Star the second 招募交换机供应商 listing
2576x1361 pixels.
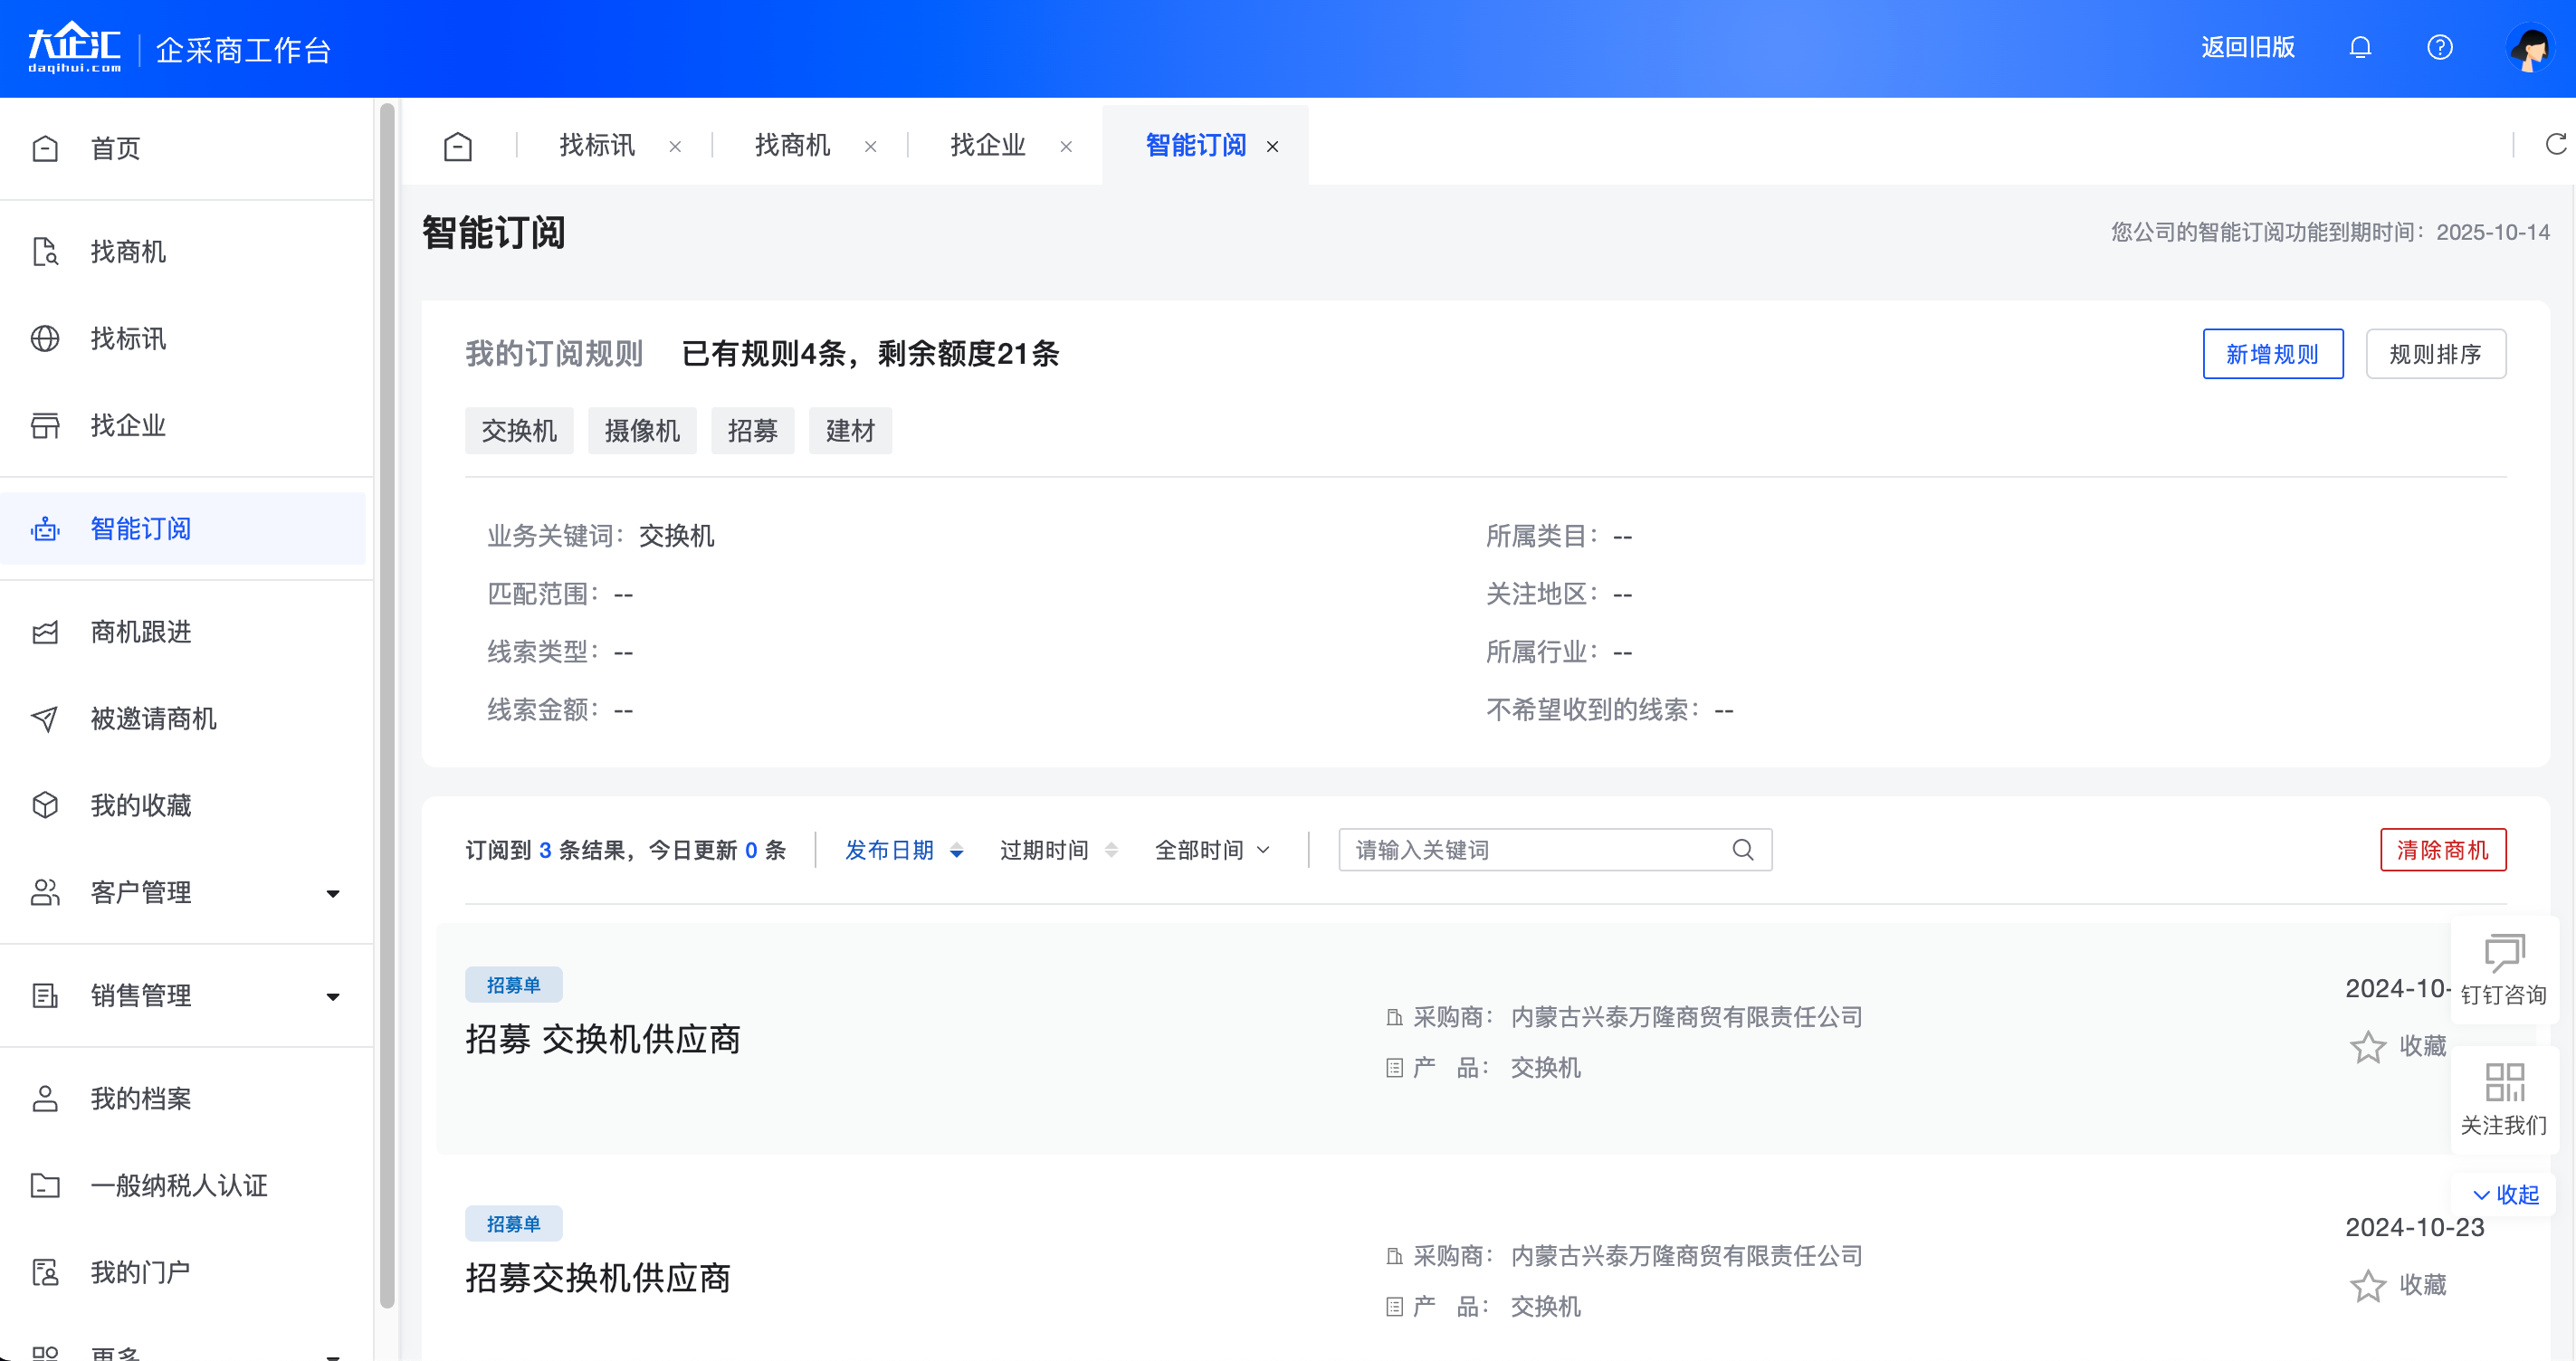pos(2368,1285)
